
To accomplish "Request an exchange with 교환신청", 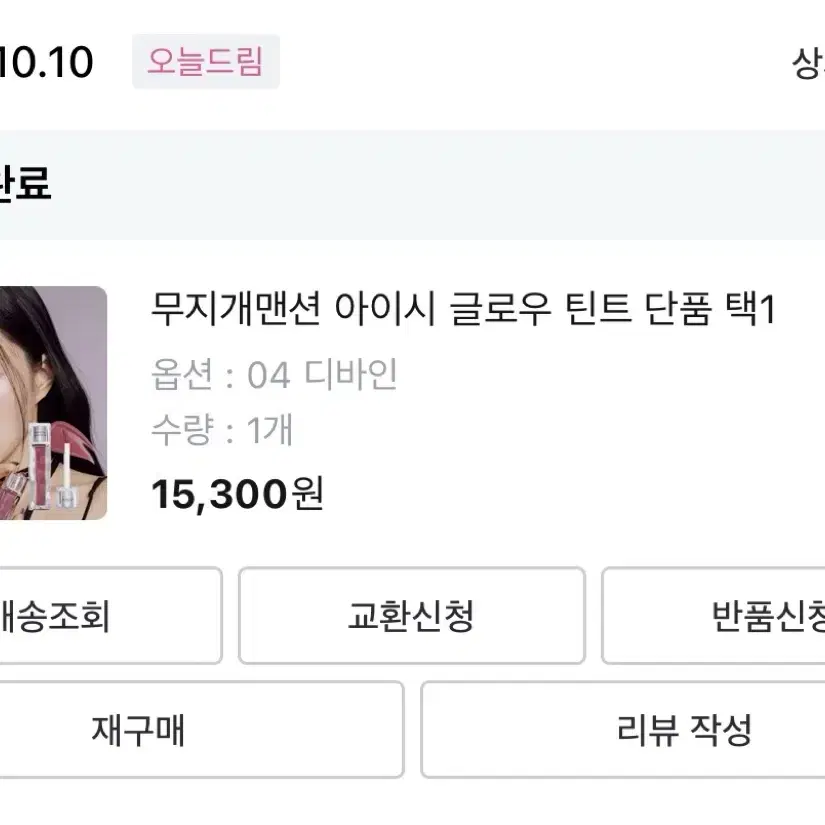I will 411,615.
